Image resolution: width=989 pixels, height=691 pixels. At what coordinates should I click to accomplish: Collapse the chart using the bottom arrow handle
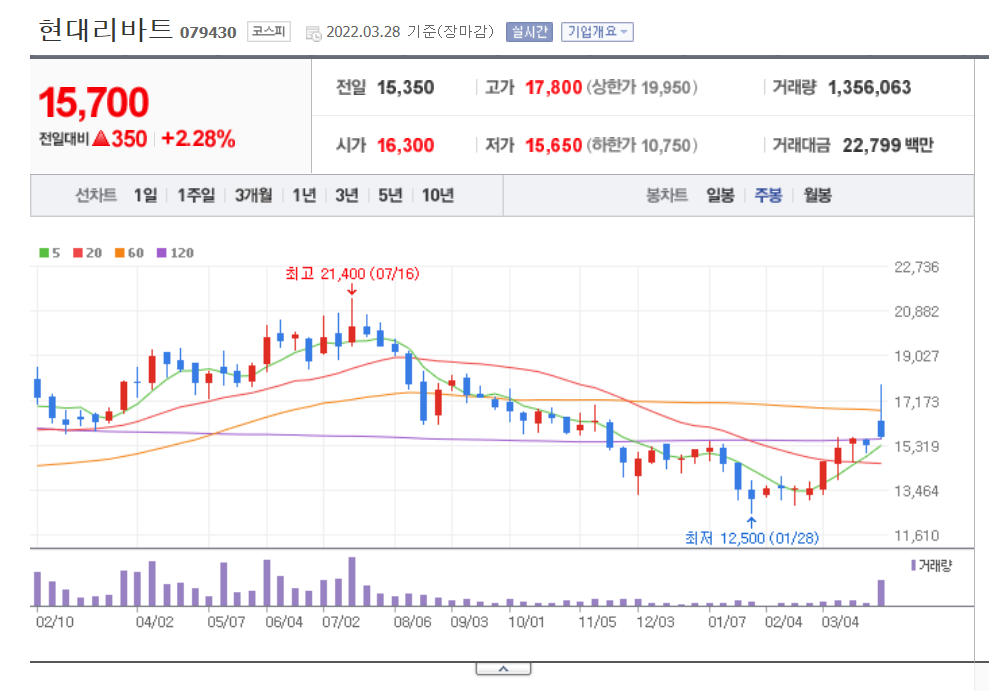[503, 669]
